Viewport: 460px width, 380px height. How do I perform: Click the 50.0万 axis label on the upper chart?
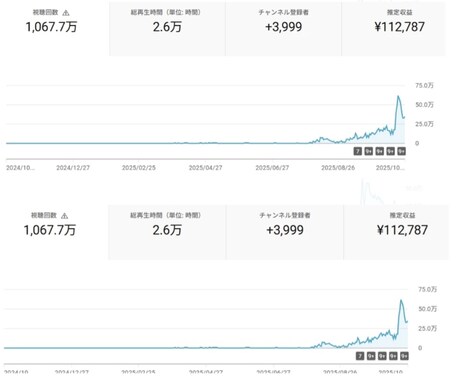click(x=424, y=105)
